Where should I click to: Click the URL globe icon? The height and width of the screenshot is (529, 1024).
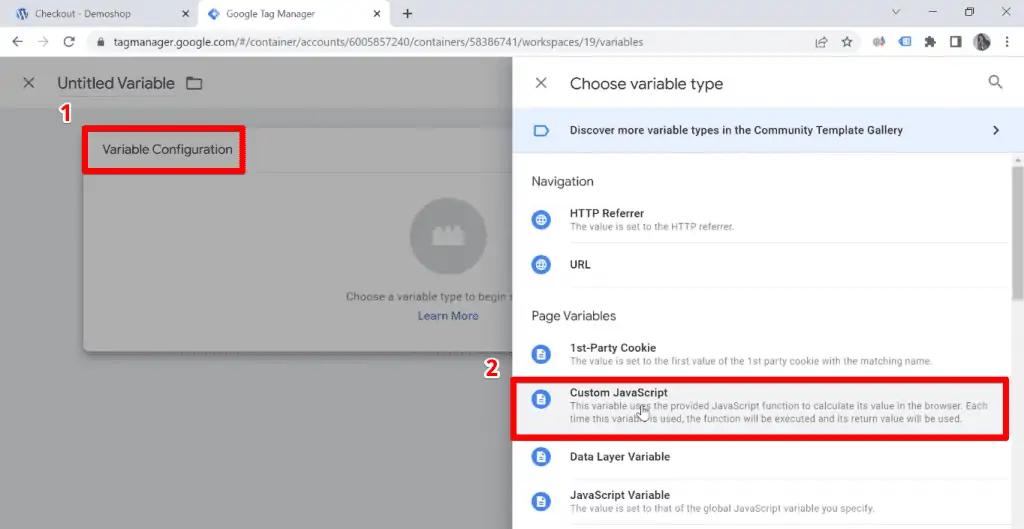[x=541, y=264]
